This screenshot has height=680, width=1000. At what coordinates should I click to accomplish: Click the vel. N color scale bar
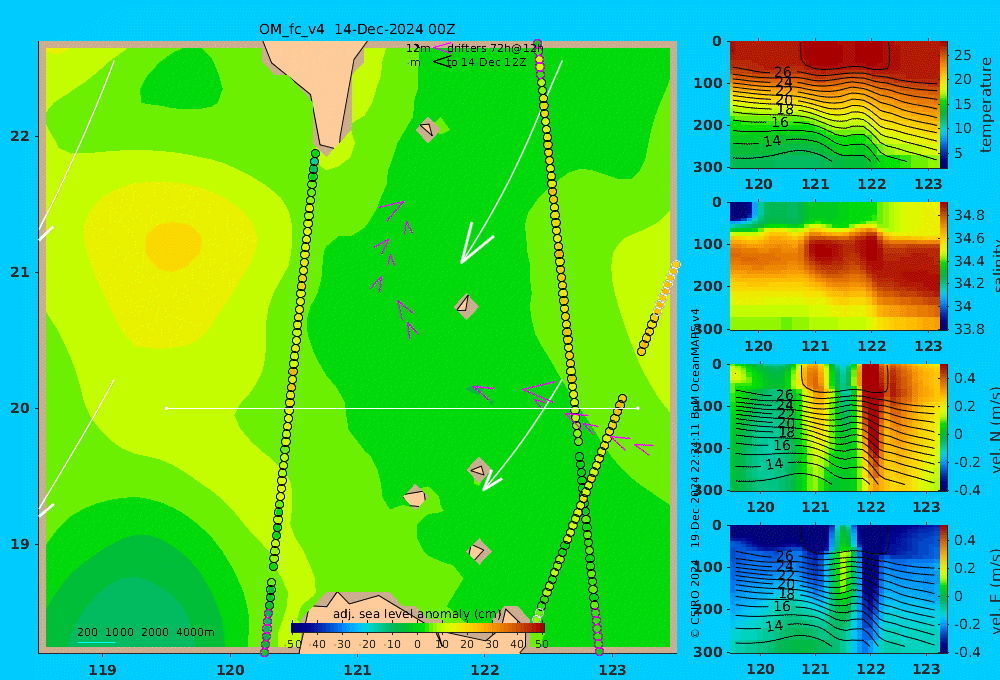(944, 427)
